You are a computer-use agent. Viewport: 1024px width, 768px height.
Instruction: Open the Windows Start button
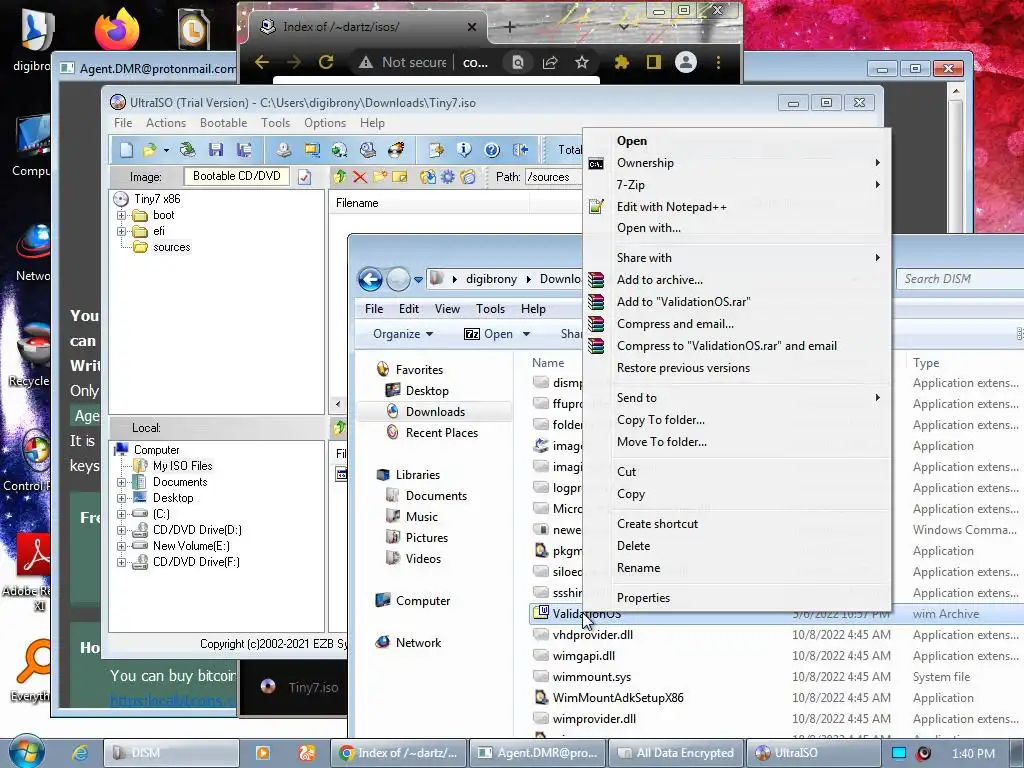(27, 751)
